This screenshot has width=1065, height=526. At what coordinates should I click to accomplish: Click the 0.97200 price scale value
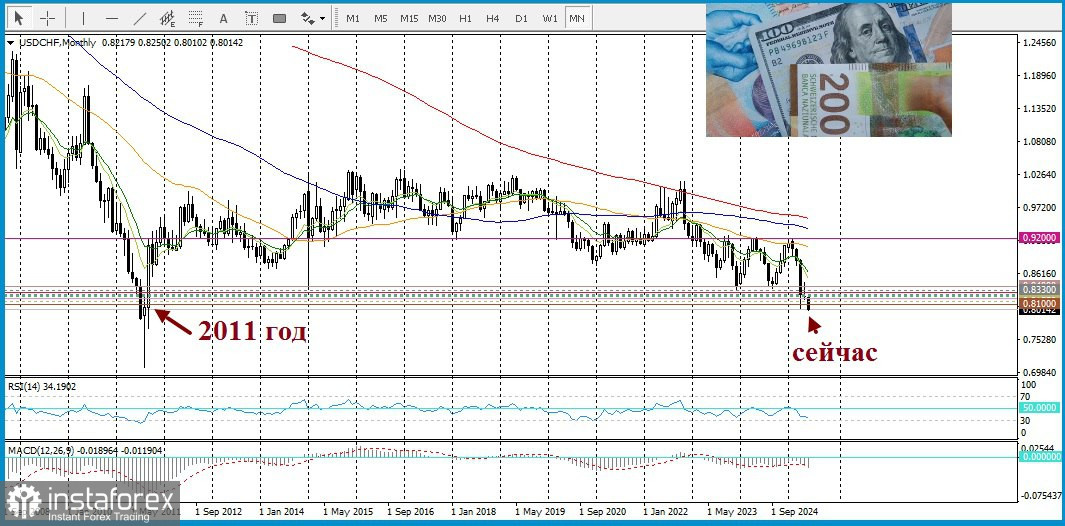point(1041,207)
